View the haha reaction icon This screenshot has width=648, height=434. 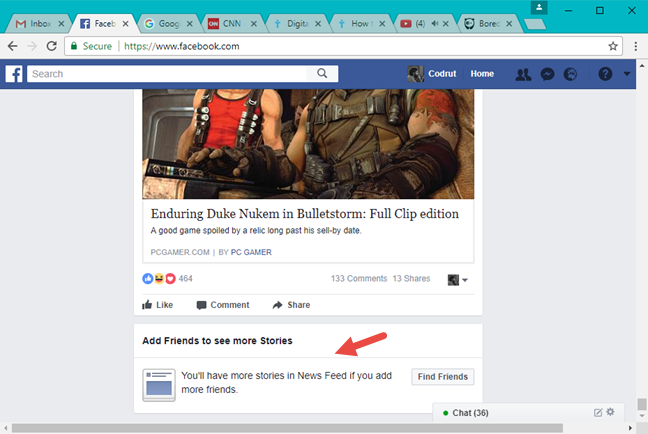pos(159,279)
